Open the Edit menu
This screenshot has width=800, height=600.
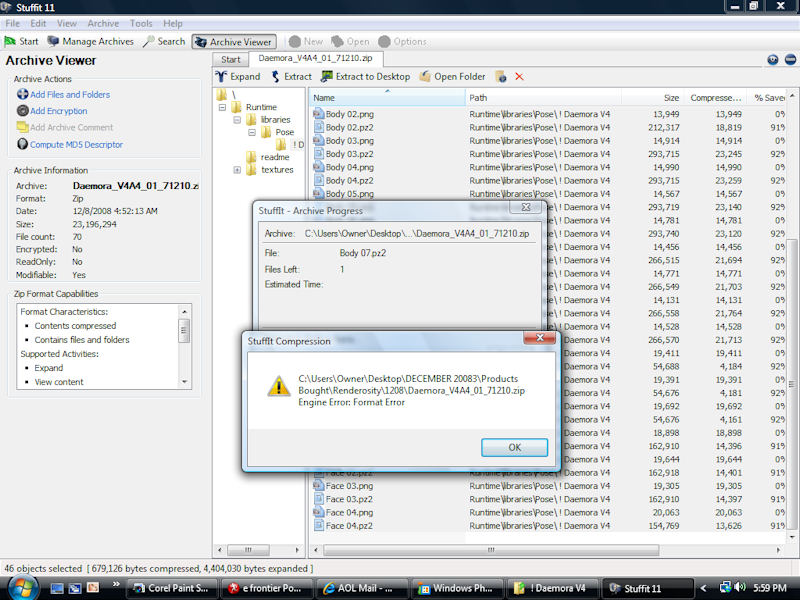click(x=38, y=23)
